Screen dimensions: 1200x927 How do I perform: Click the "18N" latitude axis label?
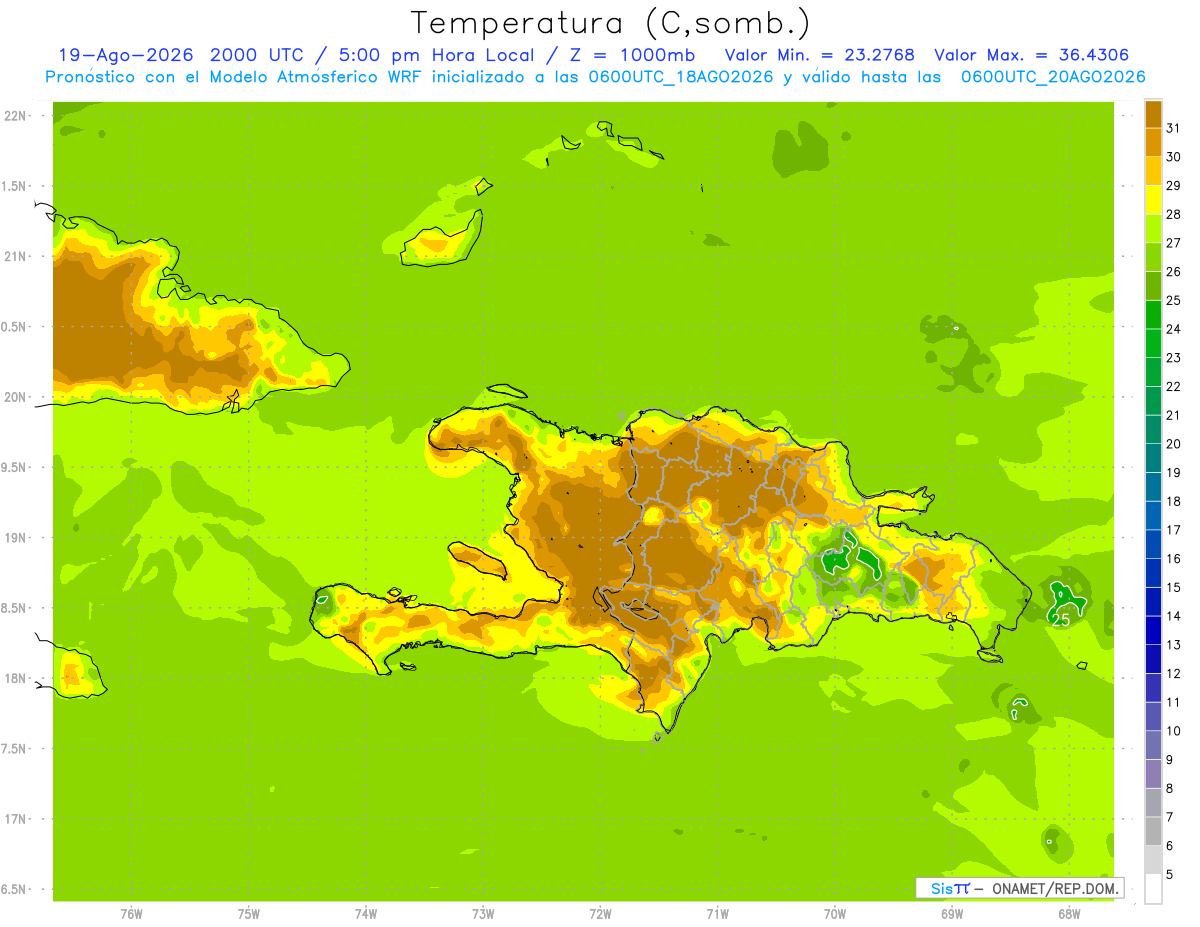click(14, 678)
